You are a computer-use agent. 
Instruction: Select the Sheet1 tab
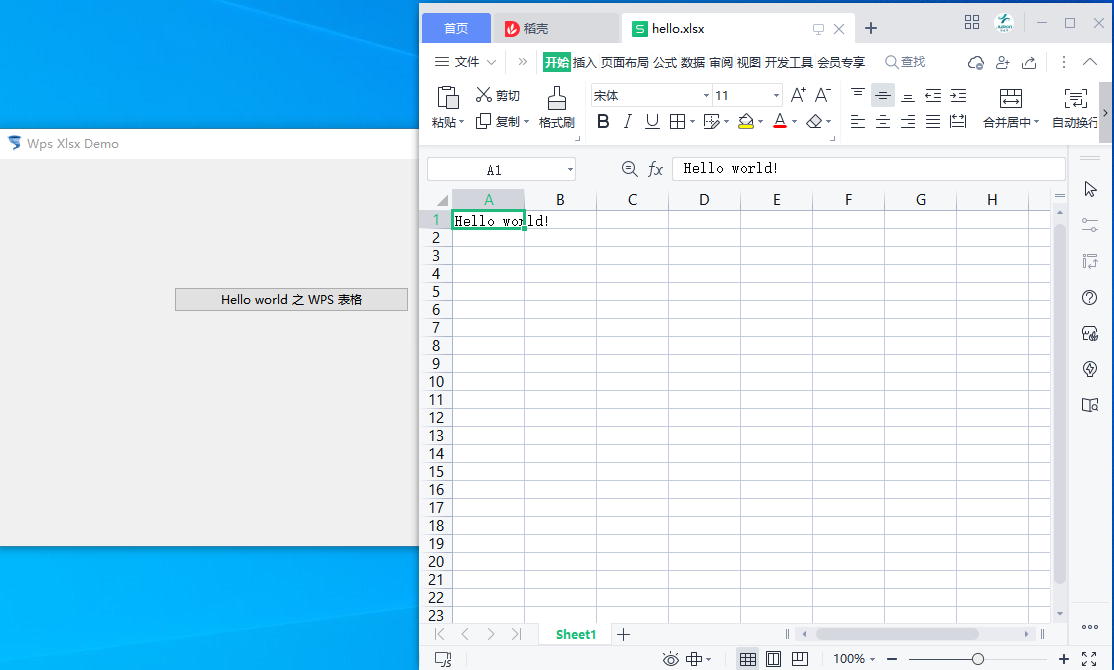(x=575, y=634)
